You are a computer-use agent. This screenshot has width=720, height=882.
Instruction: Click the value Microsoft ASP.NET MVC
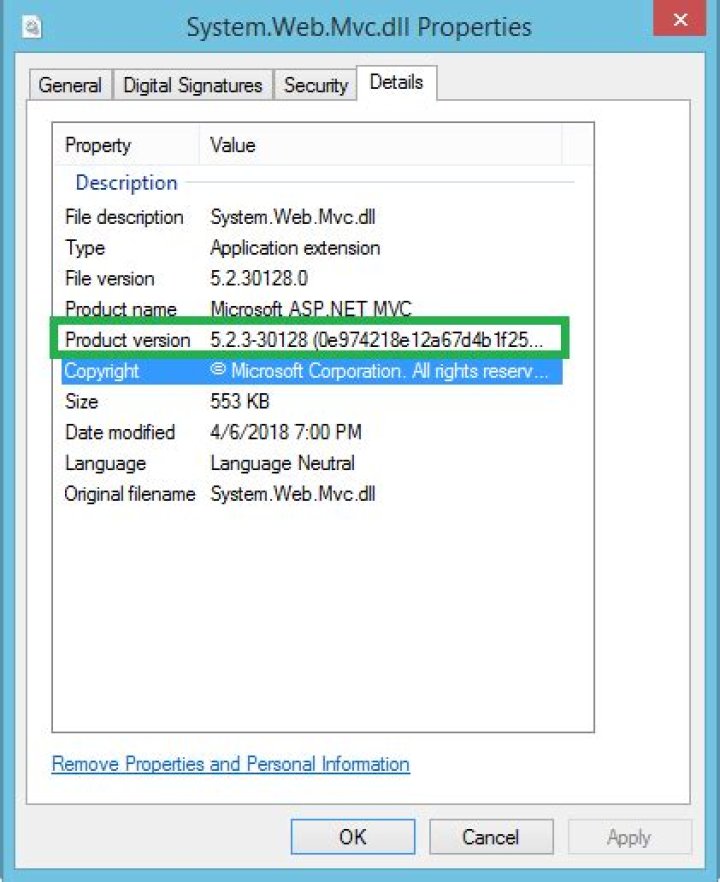point(311,309)
